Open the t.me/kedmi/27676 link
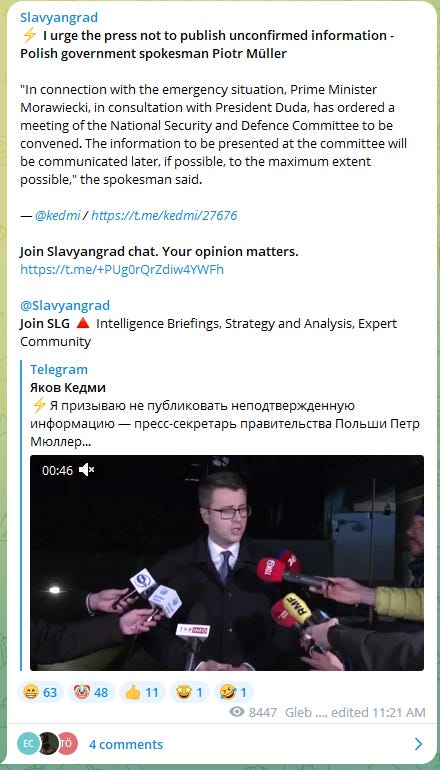This screenshot has width=440, height=770. tap(164, 215)
